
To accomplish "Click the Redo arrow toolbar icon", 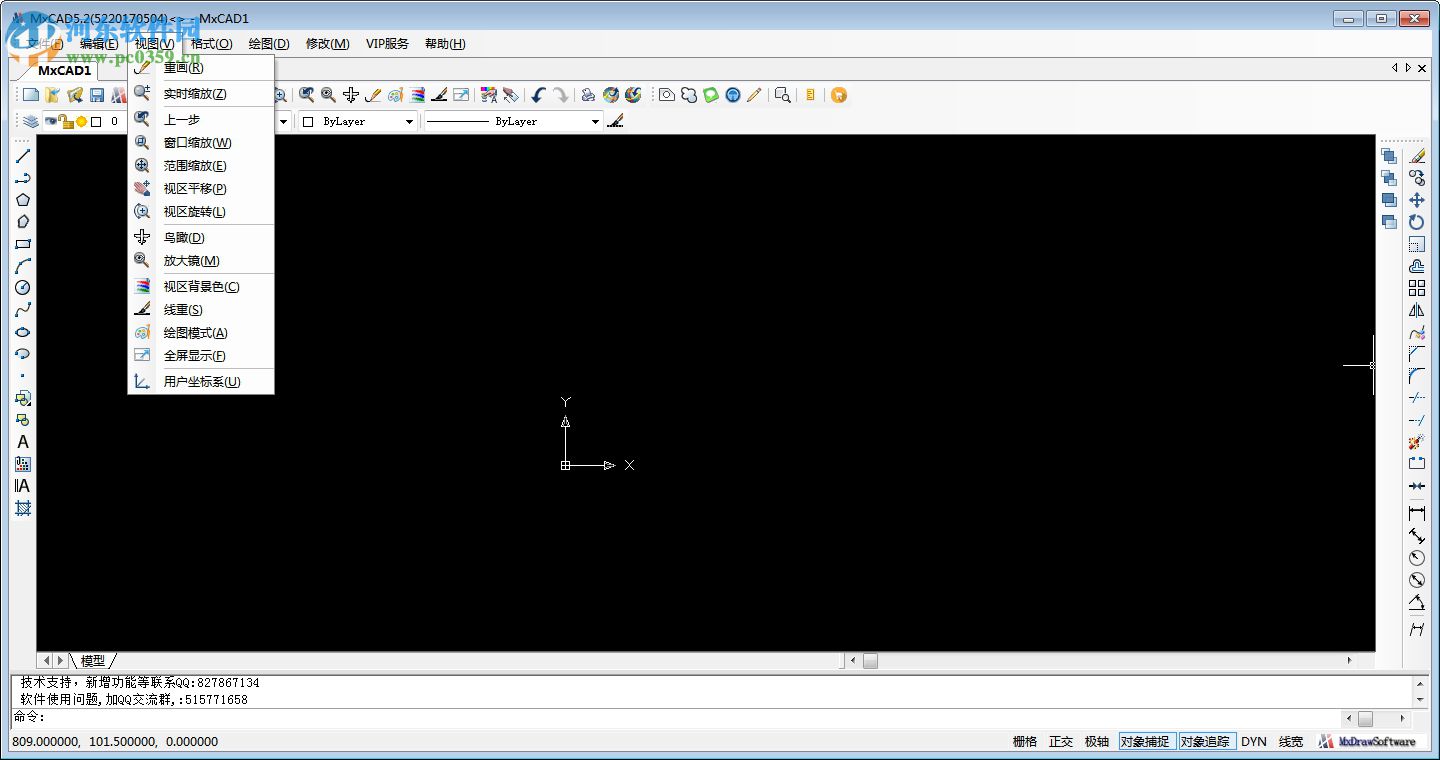I will click(x=560, y=95).
